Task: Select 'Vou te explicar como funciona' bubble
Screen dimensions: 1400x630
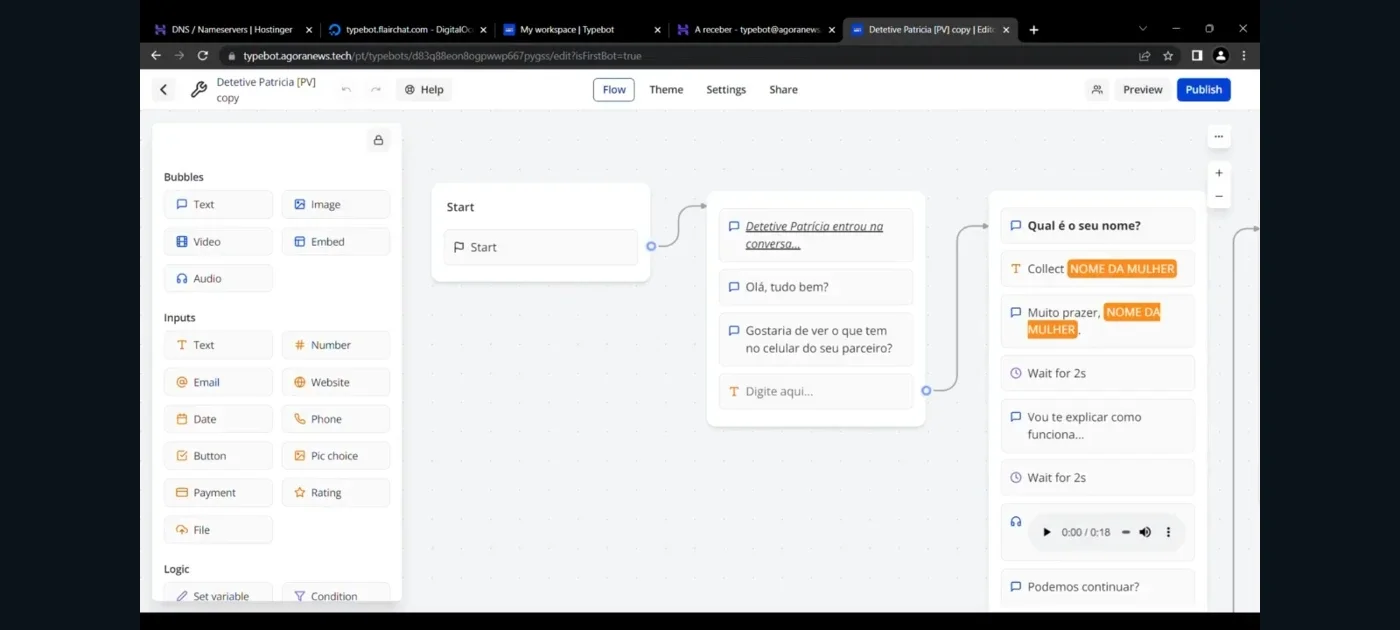Action: (x=1098, y=426)
